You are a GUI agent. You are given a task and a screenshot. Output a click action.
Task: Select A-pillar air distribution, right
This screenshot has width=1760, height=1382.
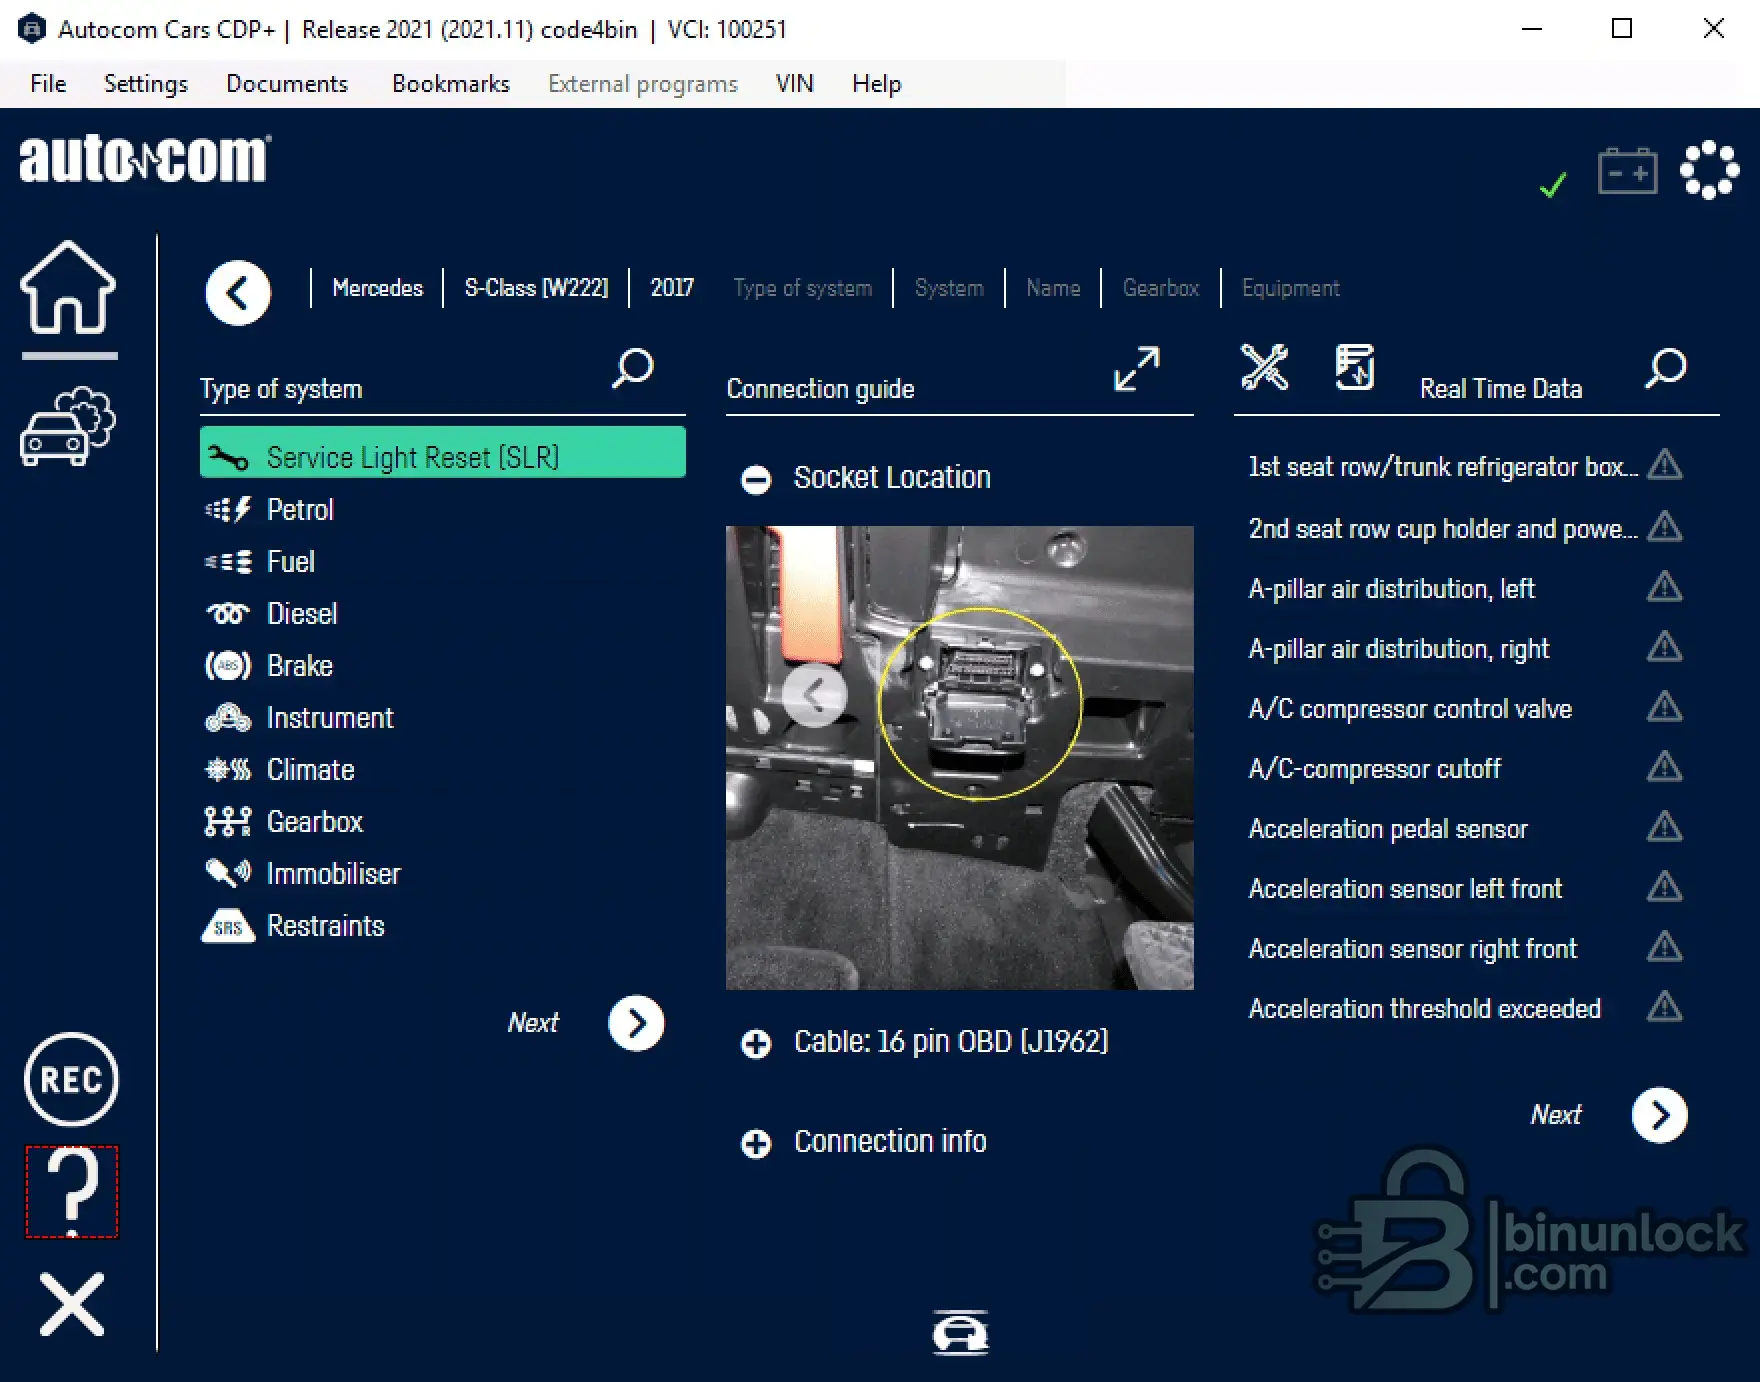click(1399, 649)
